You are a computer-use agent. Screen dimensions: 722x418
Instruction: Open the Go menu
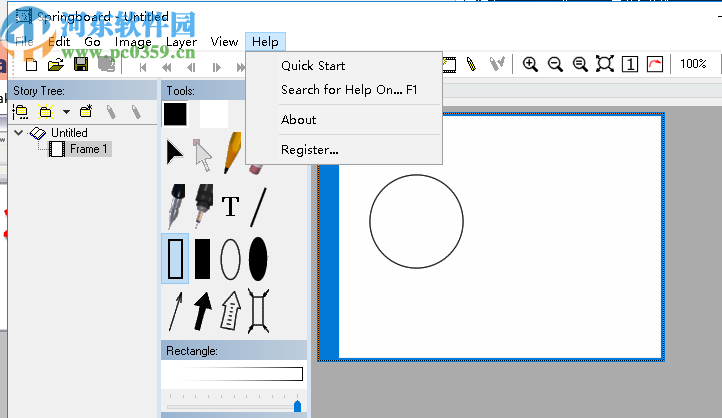92,42
